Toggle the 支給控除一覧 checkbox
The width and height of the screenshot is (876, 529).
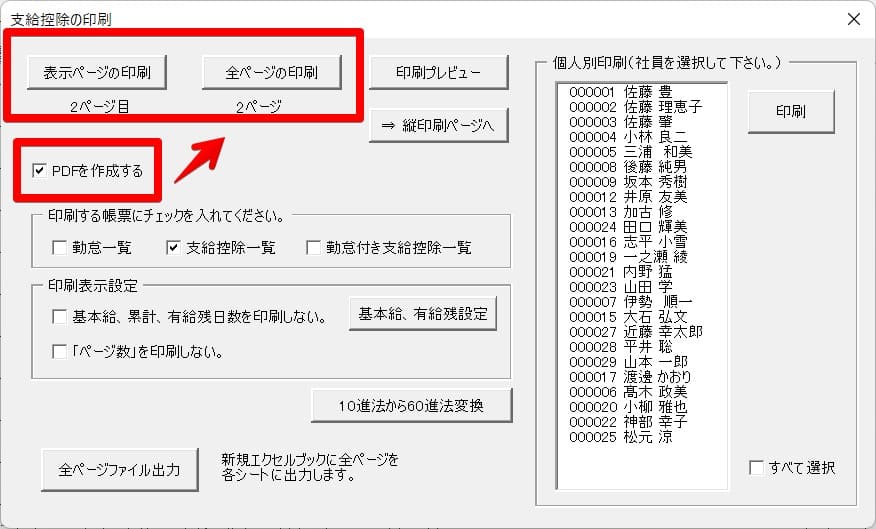click(x=173, y=247)
